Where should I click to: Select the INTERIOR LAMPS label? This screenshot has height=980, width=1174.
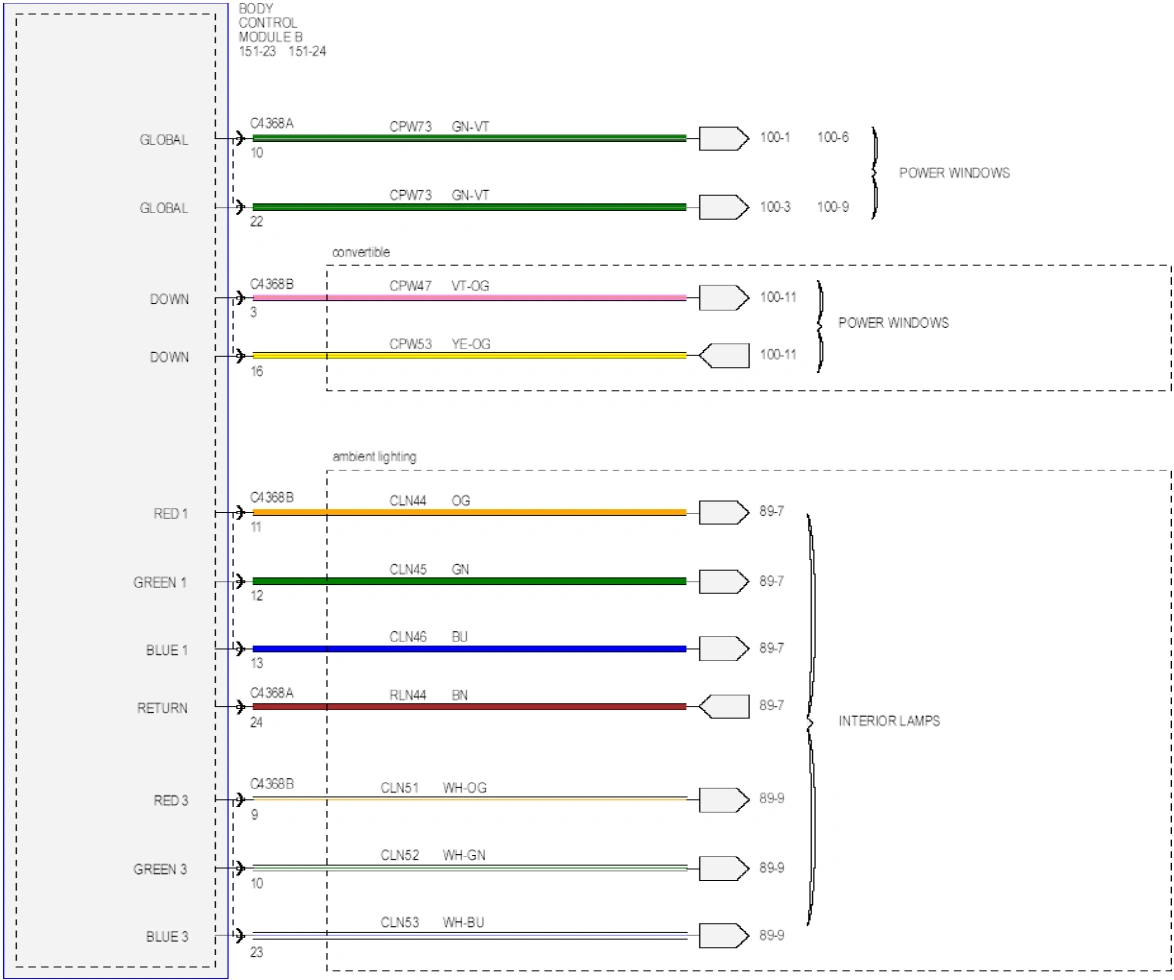[x=889, y=721]
